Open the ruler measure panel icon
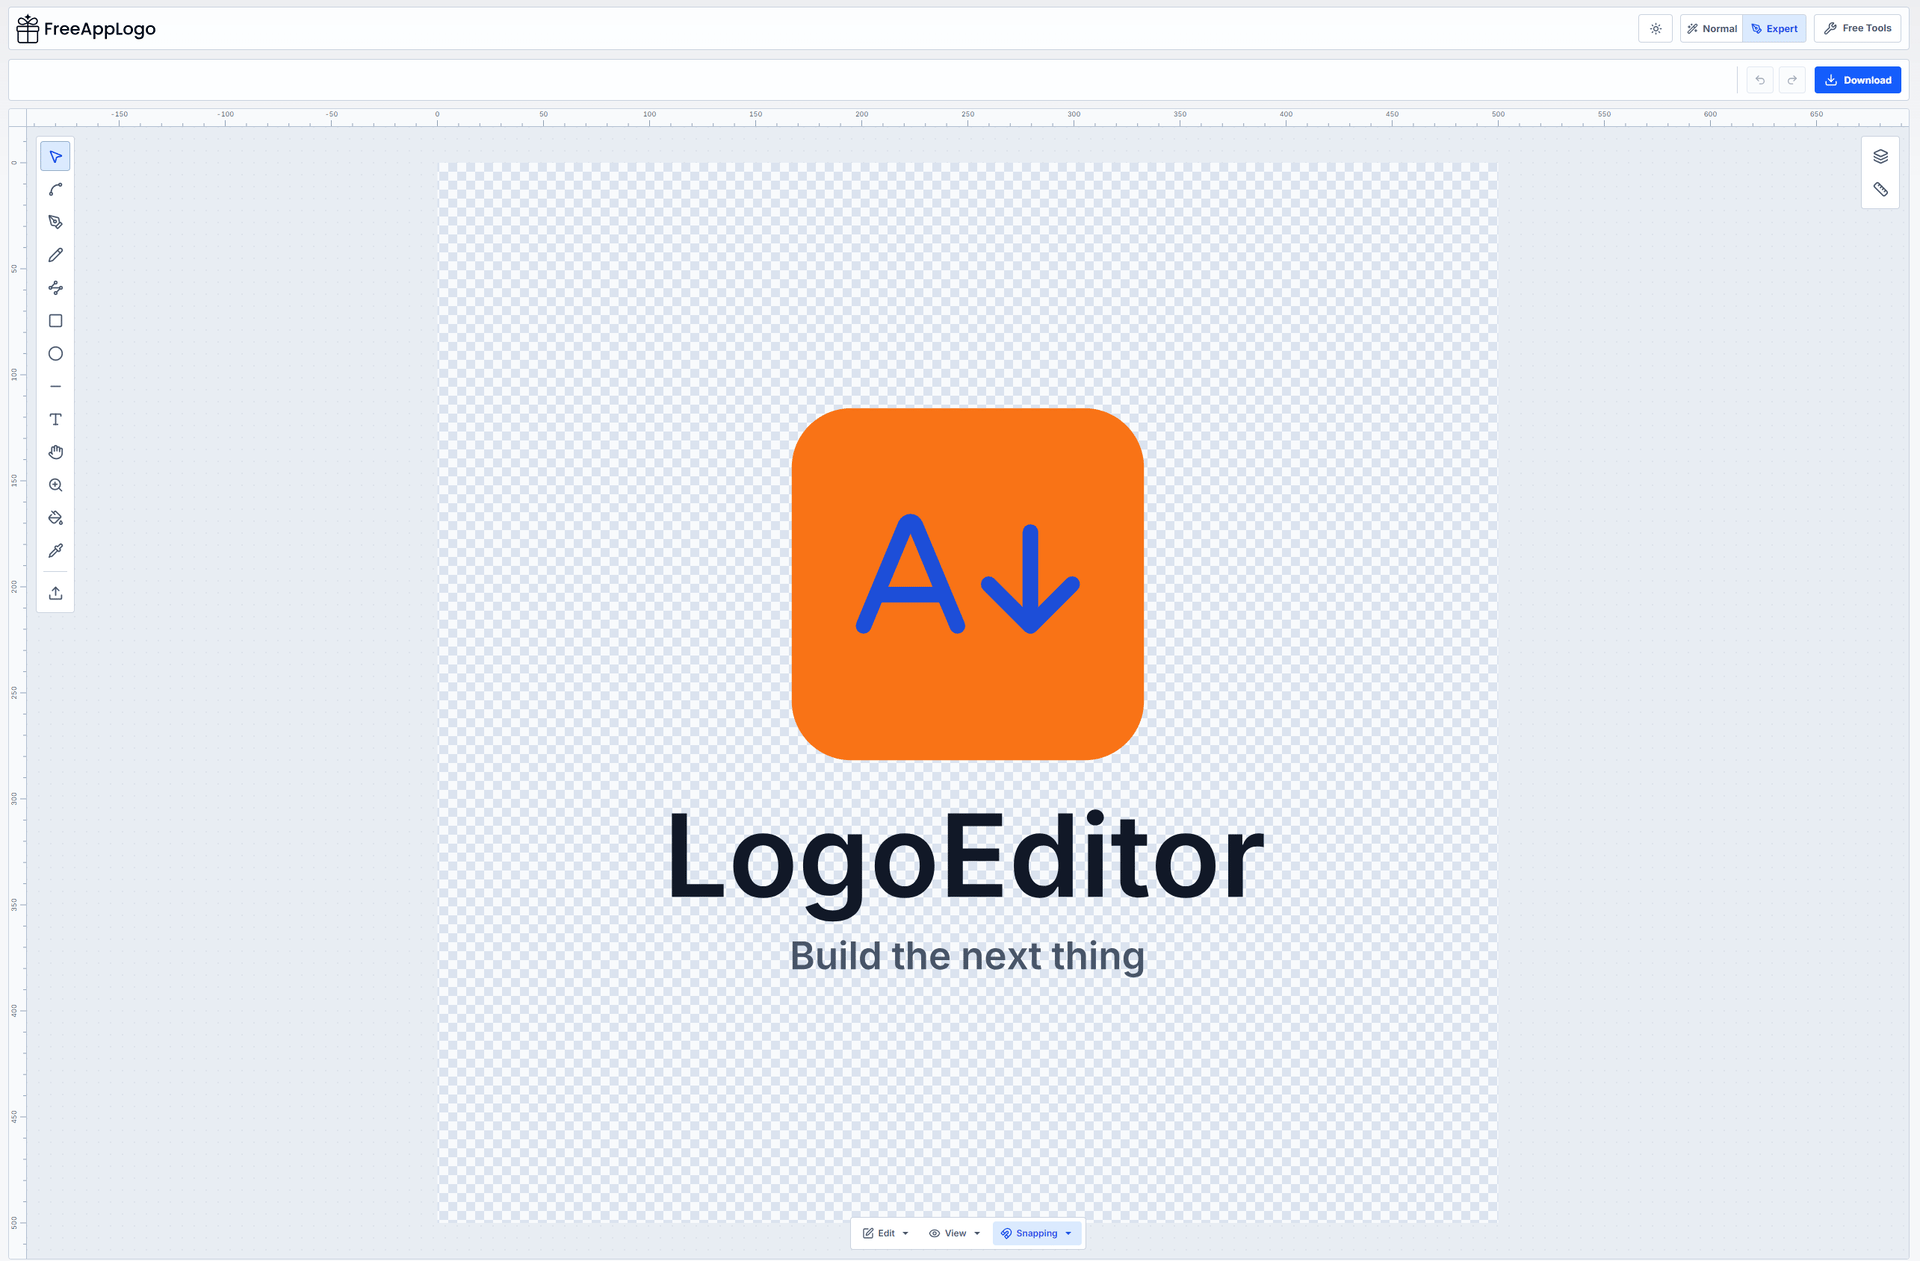 pyautogui.click(x=1880, y=189)
